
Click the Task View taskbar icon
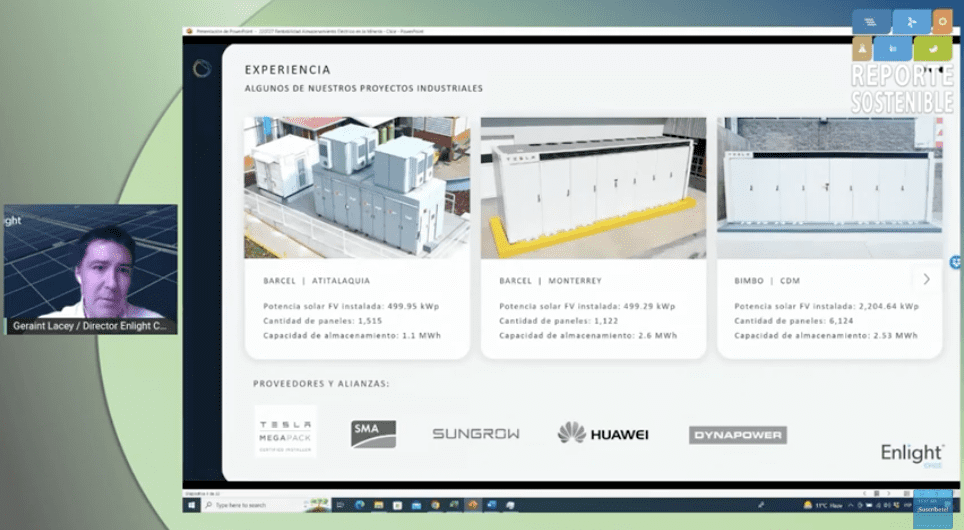coord(340,505)
